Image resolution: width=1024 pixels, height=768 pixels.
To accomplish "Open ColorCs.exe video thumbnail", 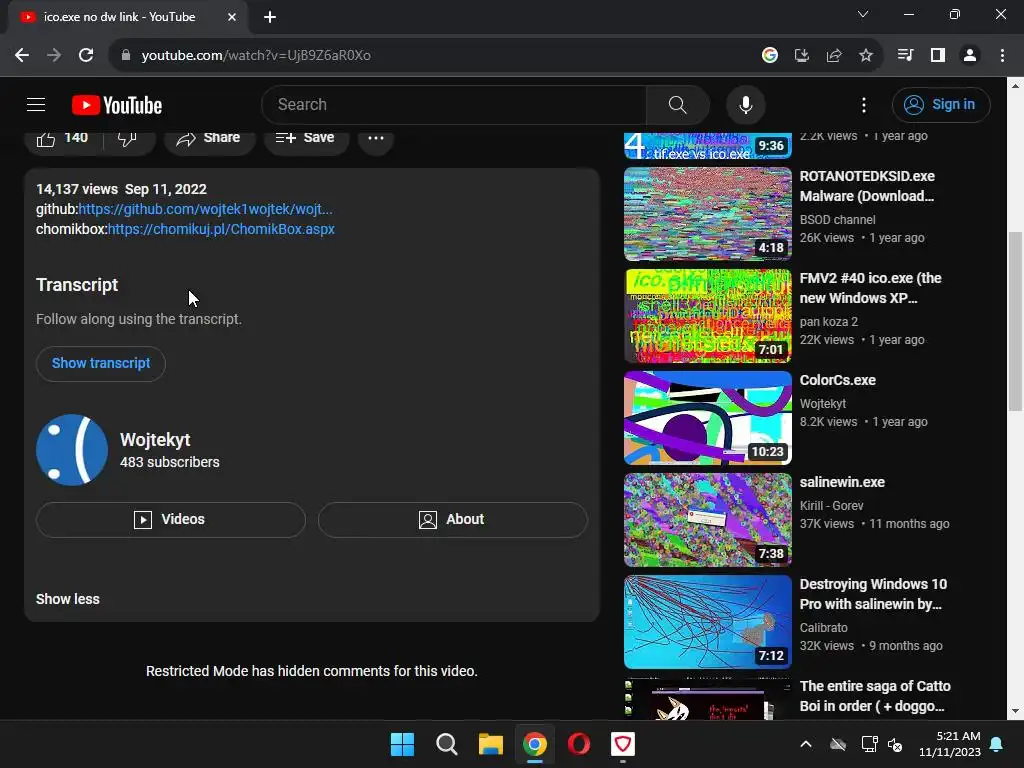I will 707,418.
